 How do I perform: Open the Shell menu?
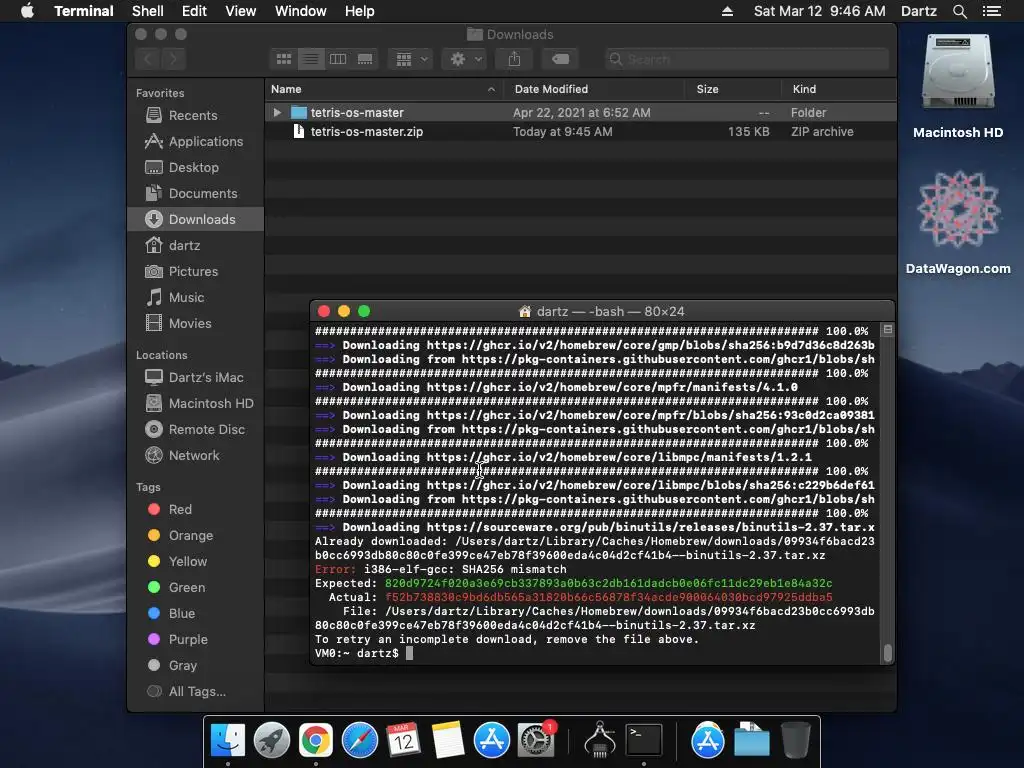[148, 11]
